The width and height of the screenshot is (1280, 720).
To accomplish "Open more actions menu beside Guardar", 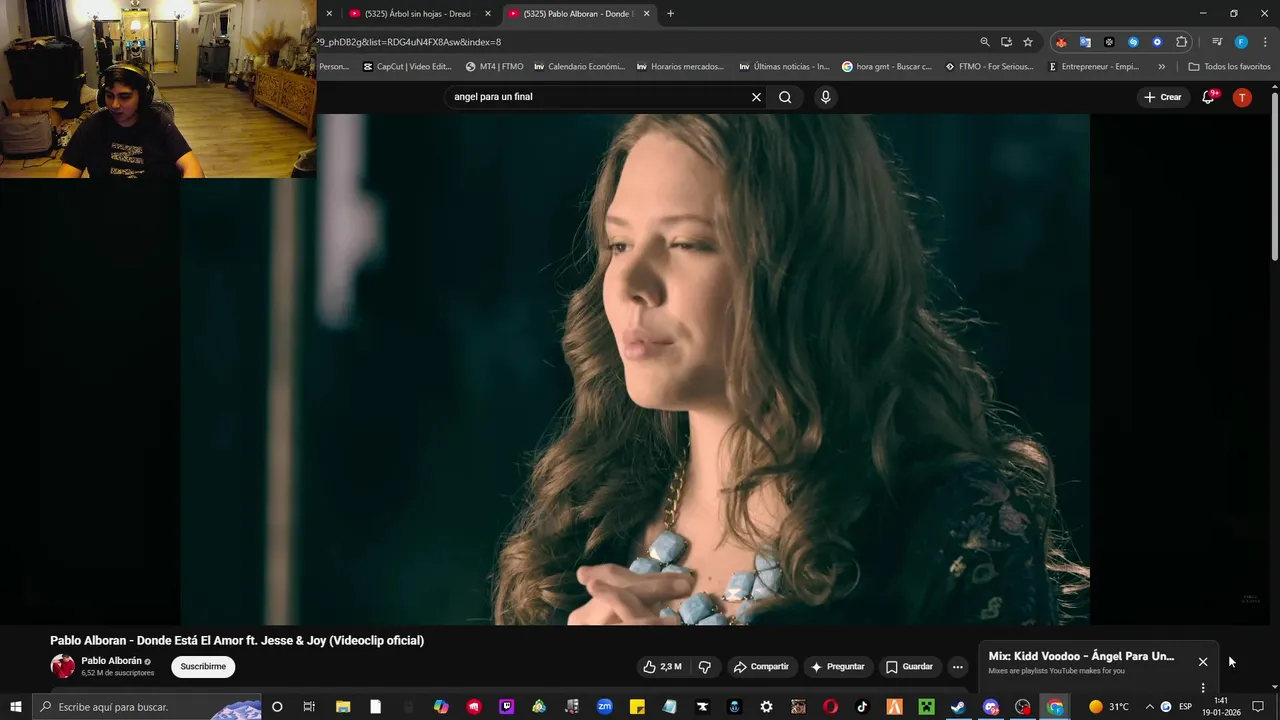I will [957, 667].
